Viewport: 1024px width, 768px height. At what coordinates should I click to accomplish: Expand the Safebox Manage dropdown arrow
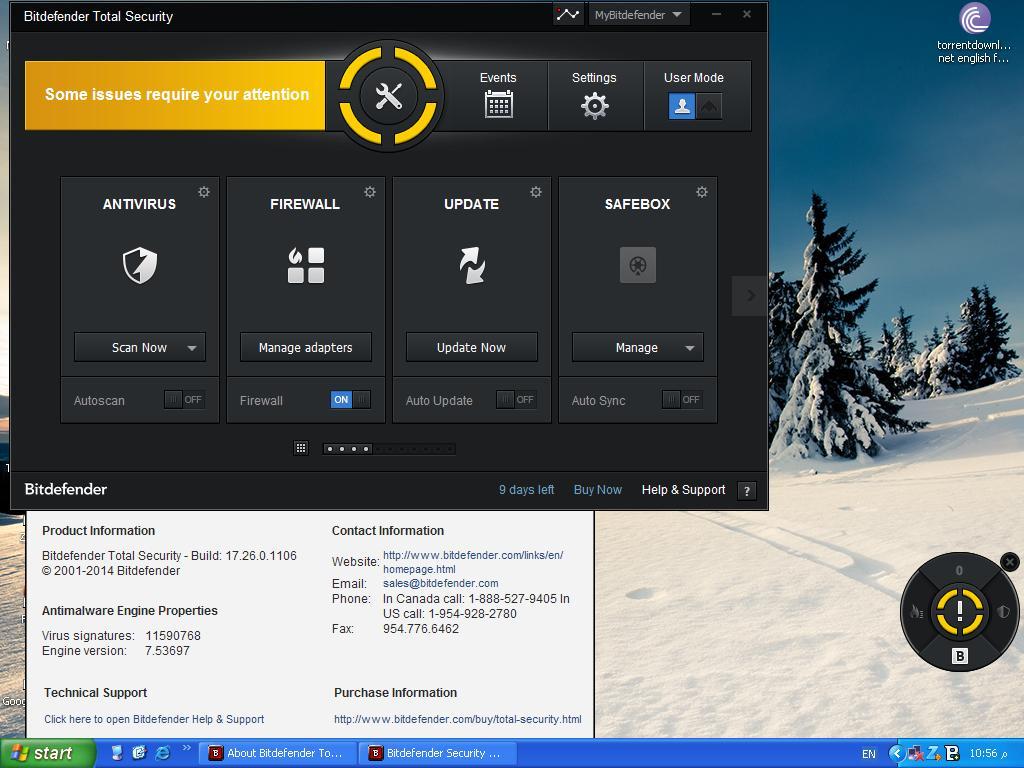click(690, 348)
